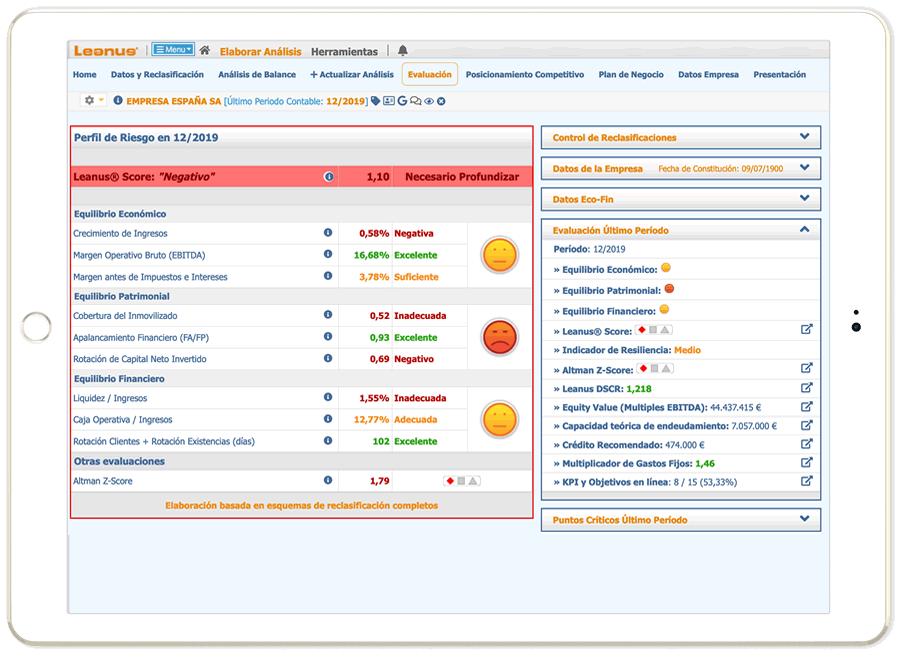
Task: Open the notifications bell icon
Action: (x=403, y=51)
